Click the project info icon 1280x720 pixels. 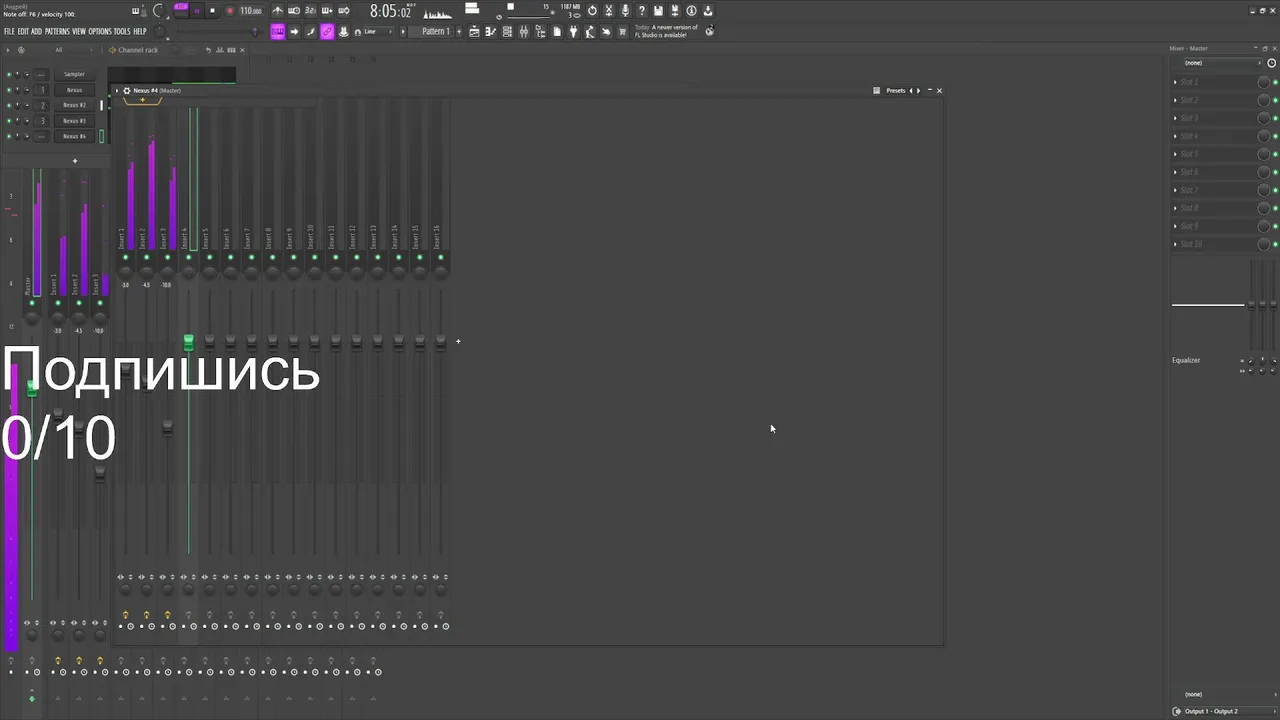(x=691, y=11)
